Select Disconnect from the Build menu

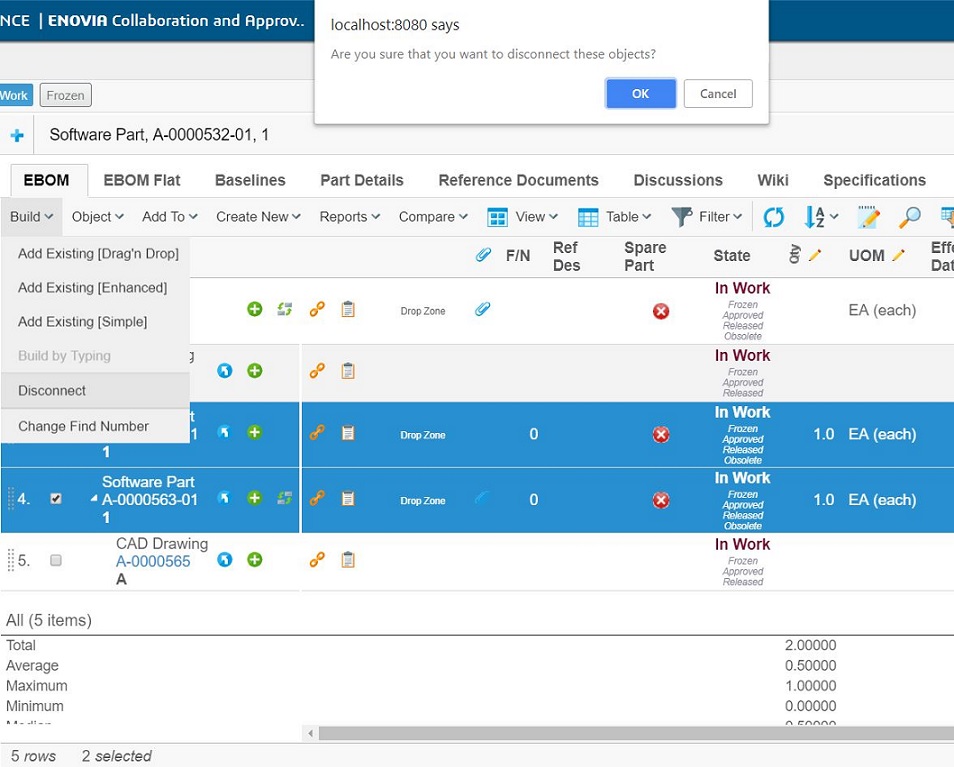[x=52, y=391]
